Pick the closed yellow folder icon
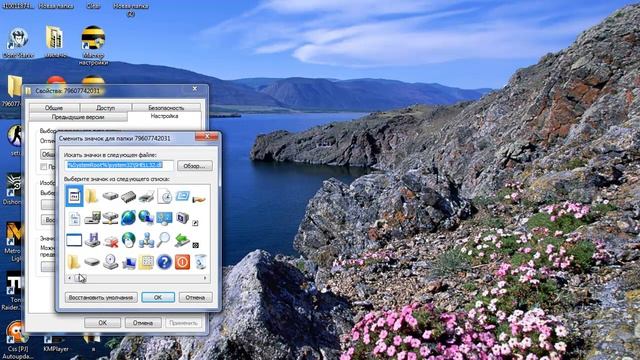 91,196
